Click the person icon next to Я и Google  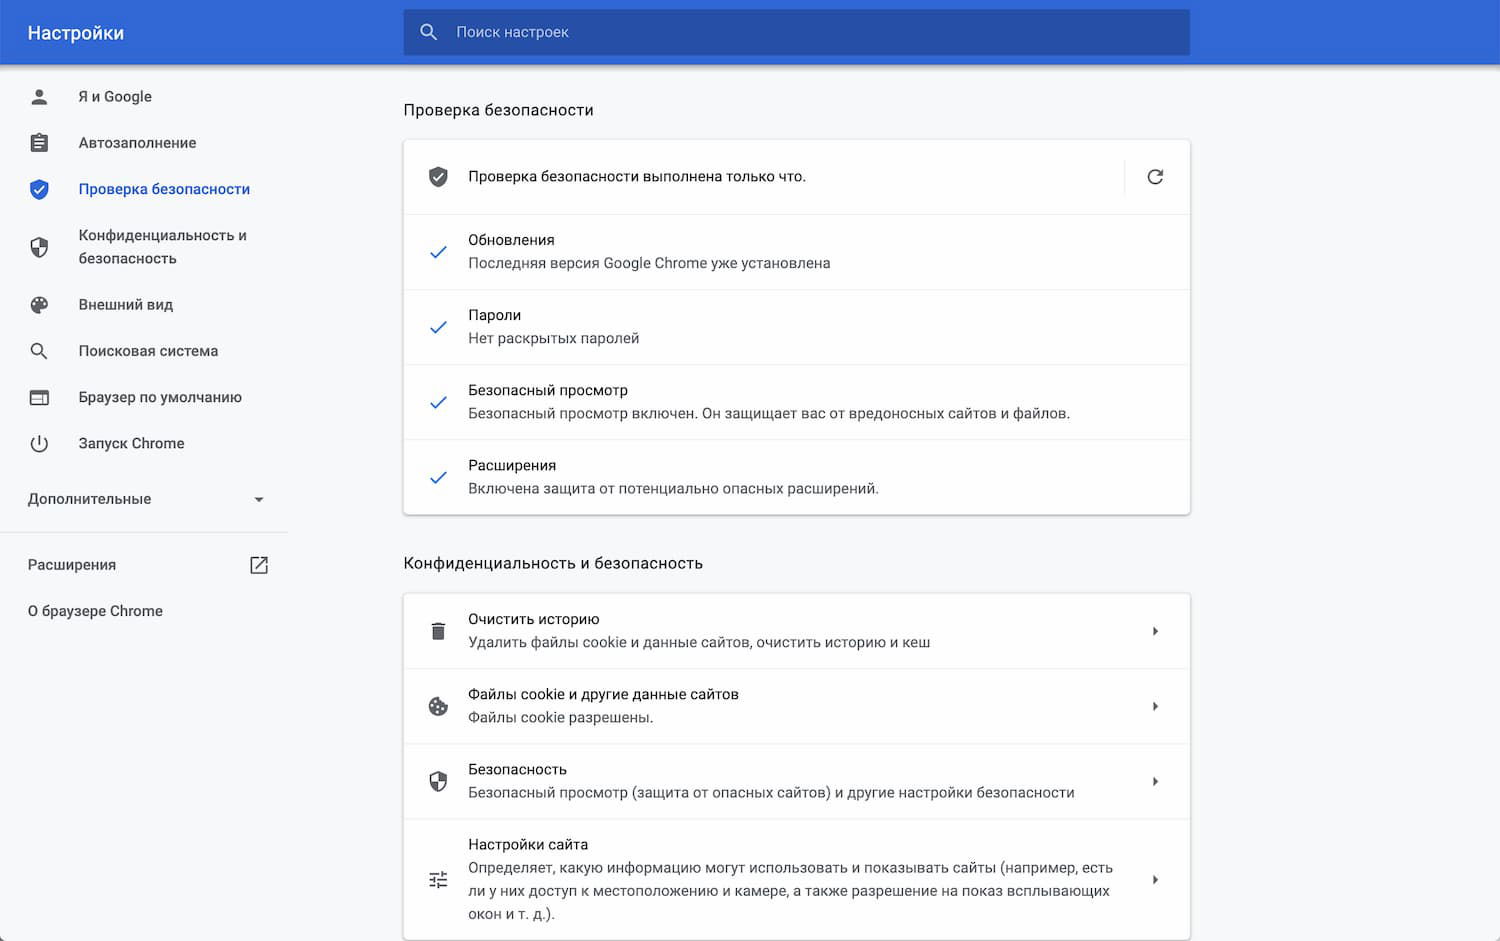tap(39, 96)
